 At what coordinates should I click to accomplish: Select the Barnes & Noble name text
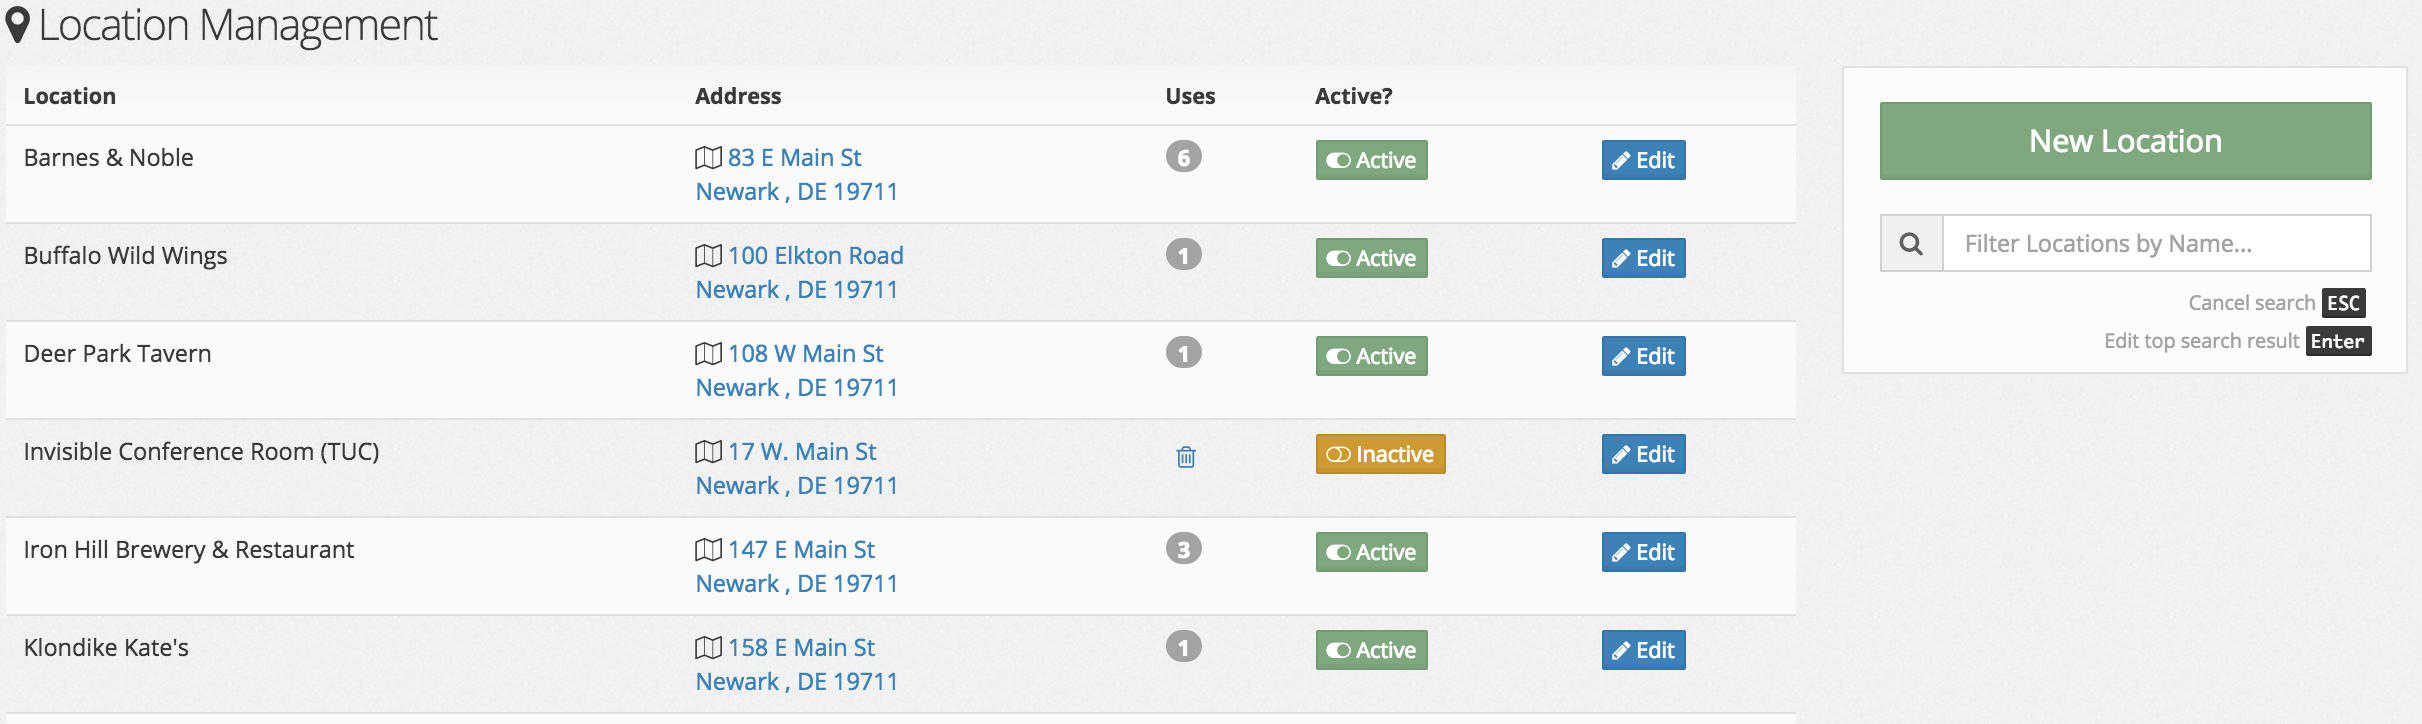tap(108, 158)
